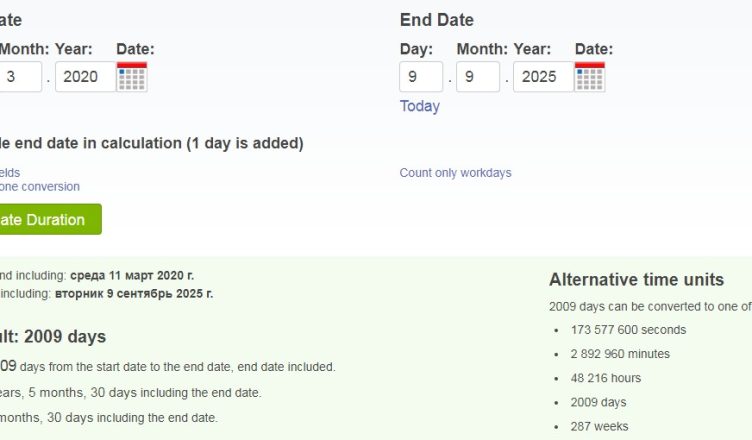Click the time fields link above zone conversion
This screenshot has width=752, height=440.
(x=10, y=173)
